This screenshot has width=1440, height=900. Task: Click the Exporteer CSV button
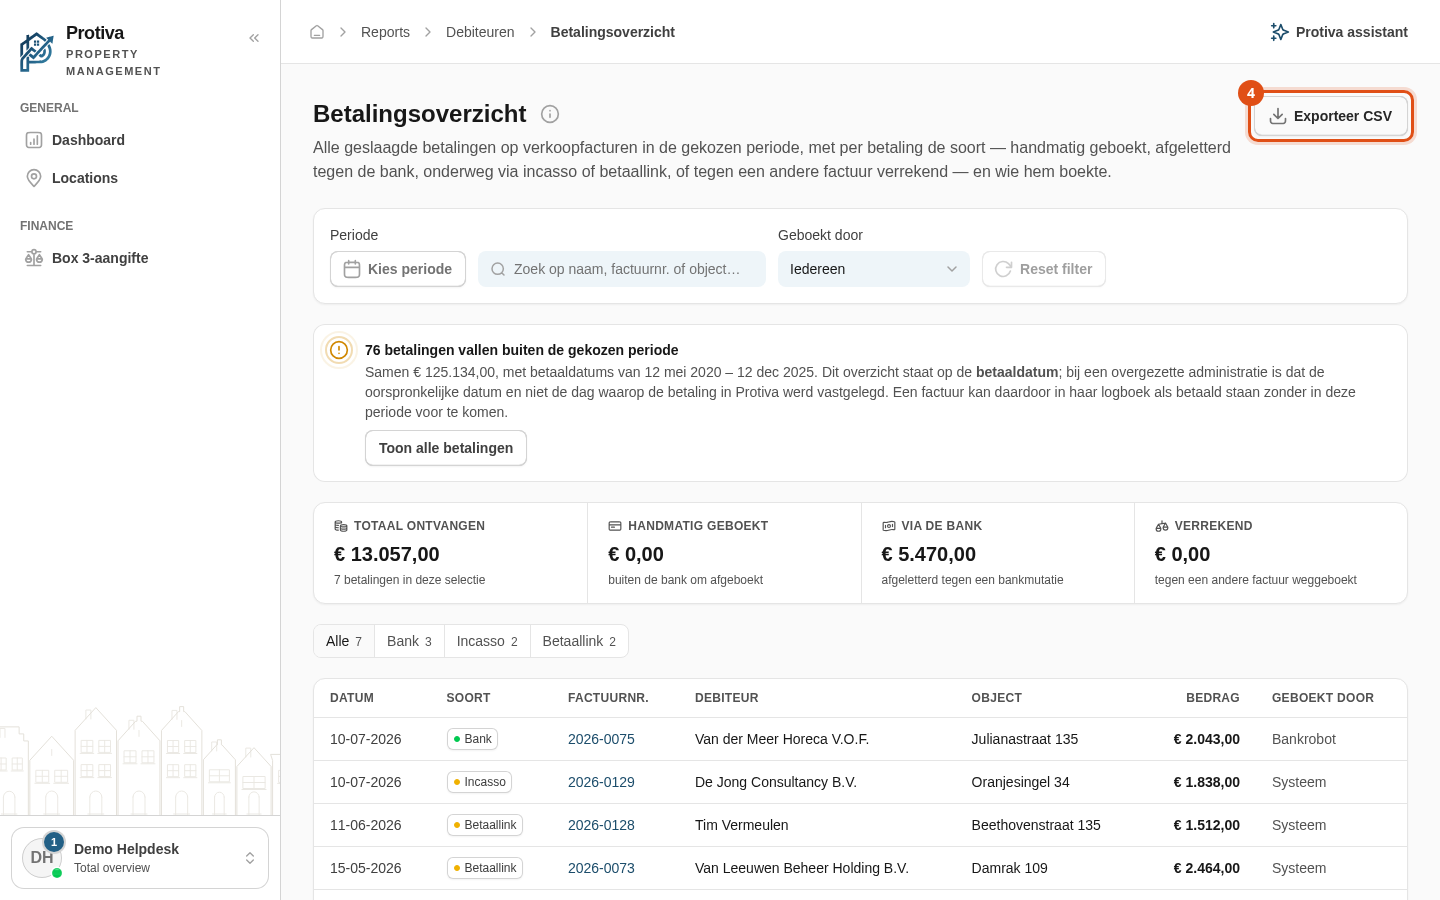[x=1331, y=116]
